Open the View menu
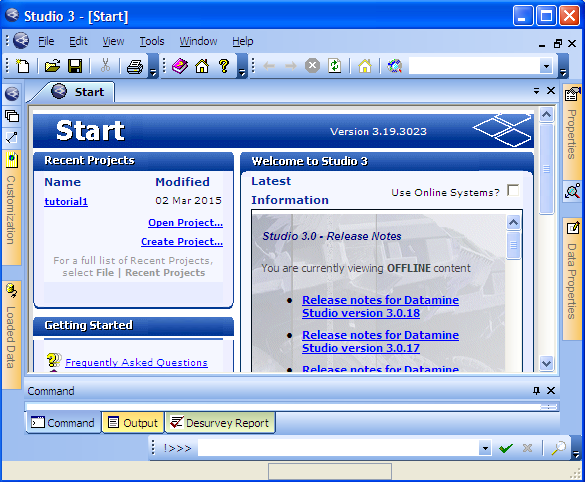Image resolution: width=585 pixels, height=482 pixels. [x=113, y=41]
